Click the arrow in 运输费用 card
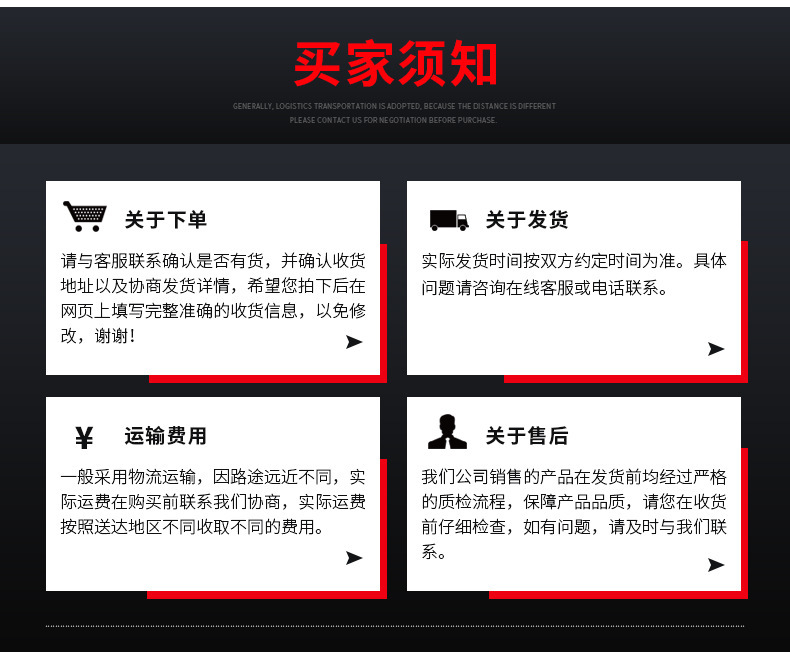Image resolution: width=790 pixels, height=652 pixels. tap(354, 558)
